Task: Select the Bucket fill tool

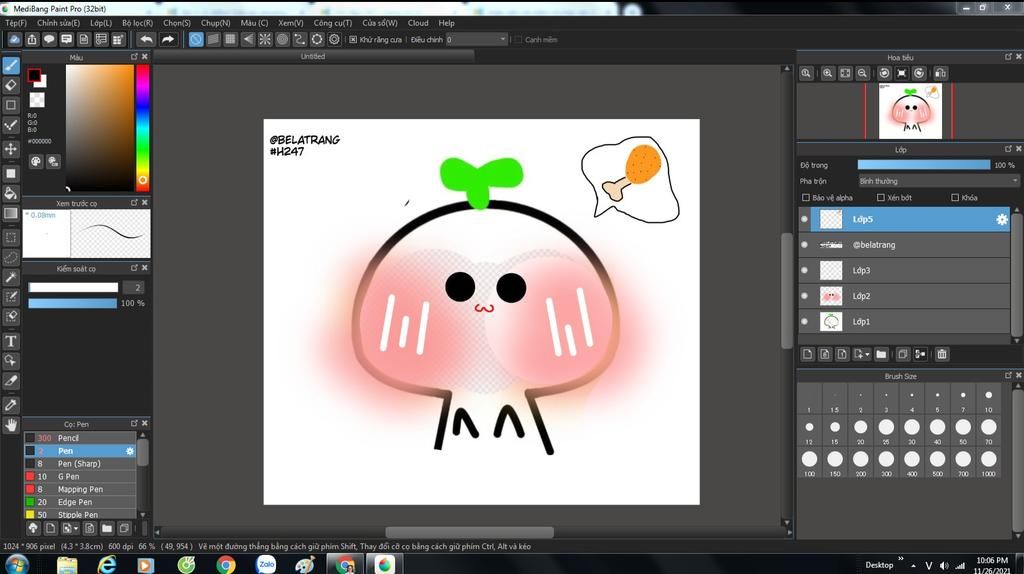Action: pyautogui.click(x=11, y=193)
